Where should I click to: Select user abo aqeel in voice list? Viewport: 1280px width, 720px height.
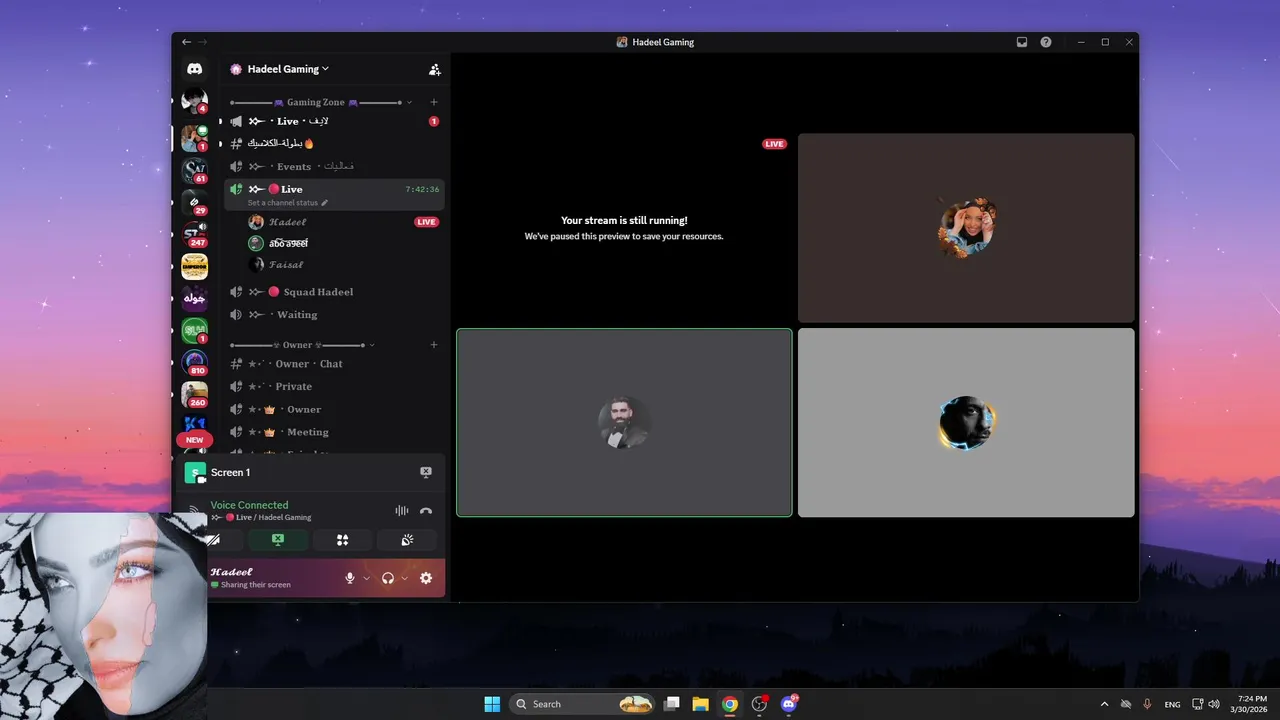click(344, 243)
